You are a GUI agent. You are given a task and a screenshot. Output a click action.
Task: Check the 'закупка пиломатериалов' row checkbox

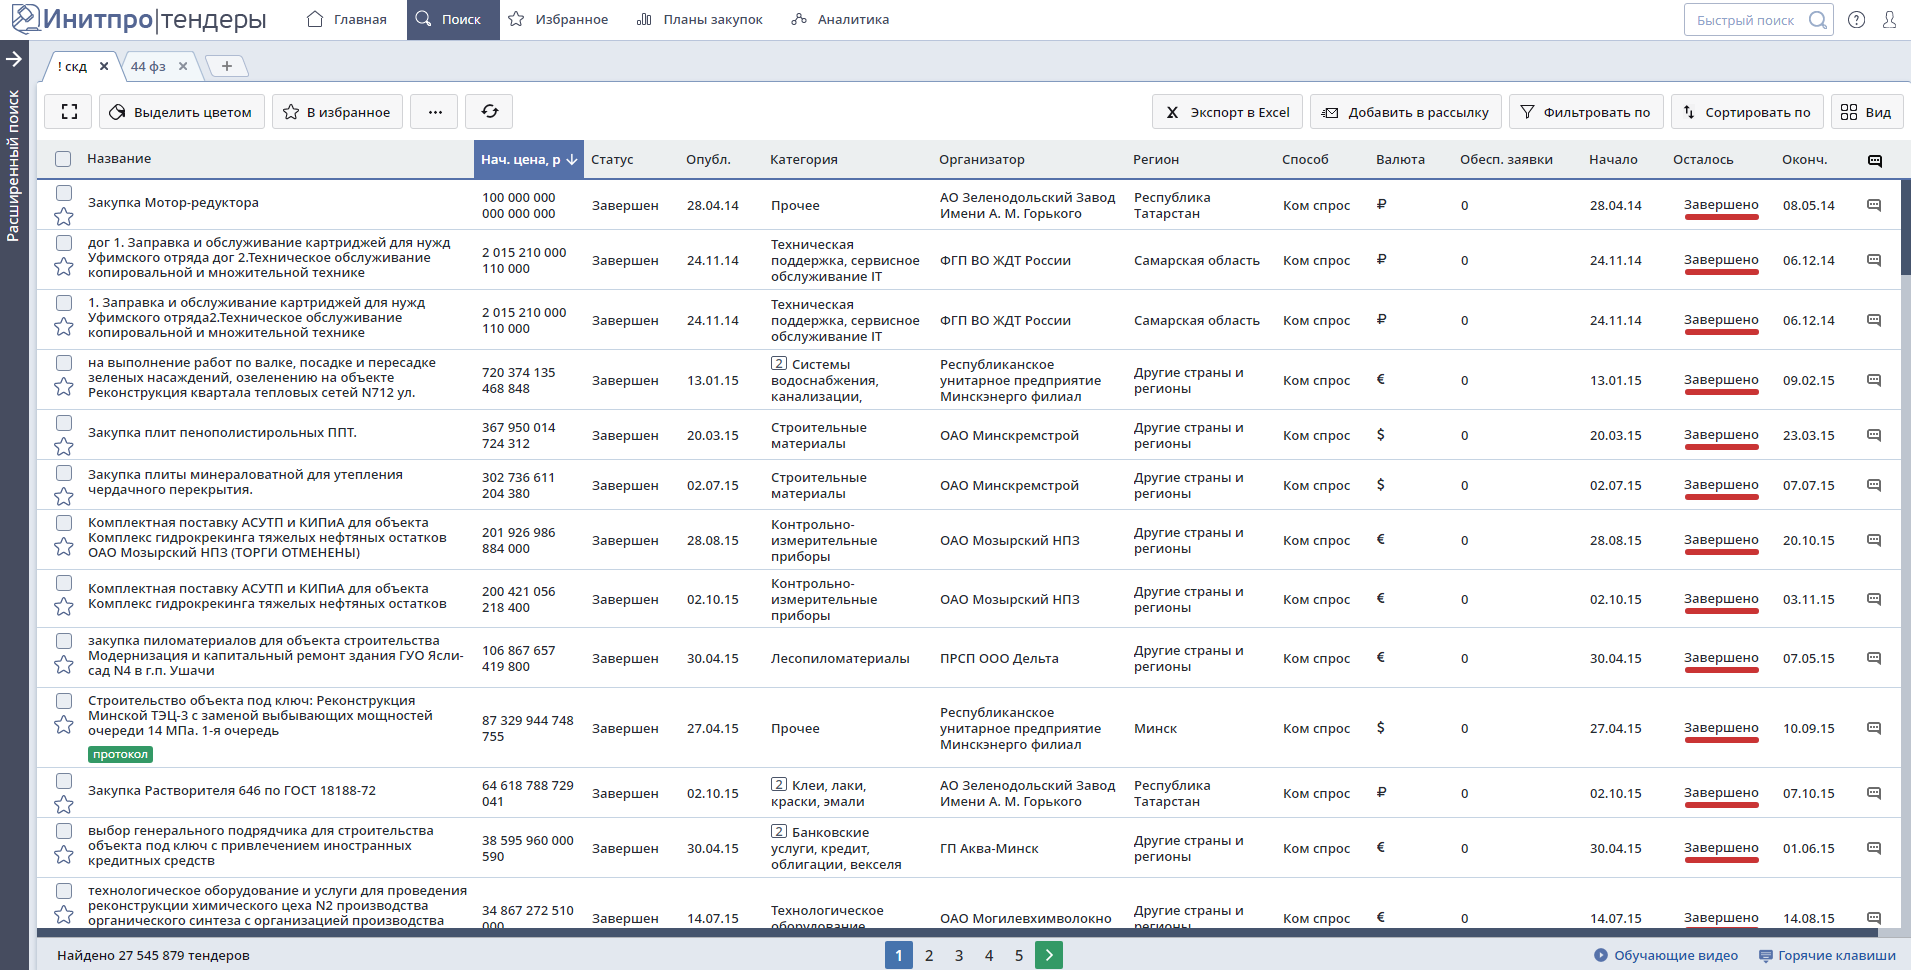point(64,641)
